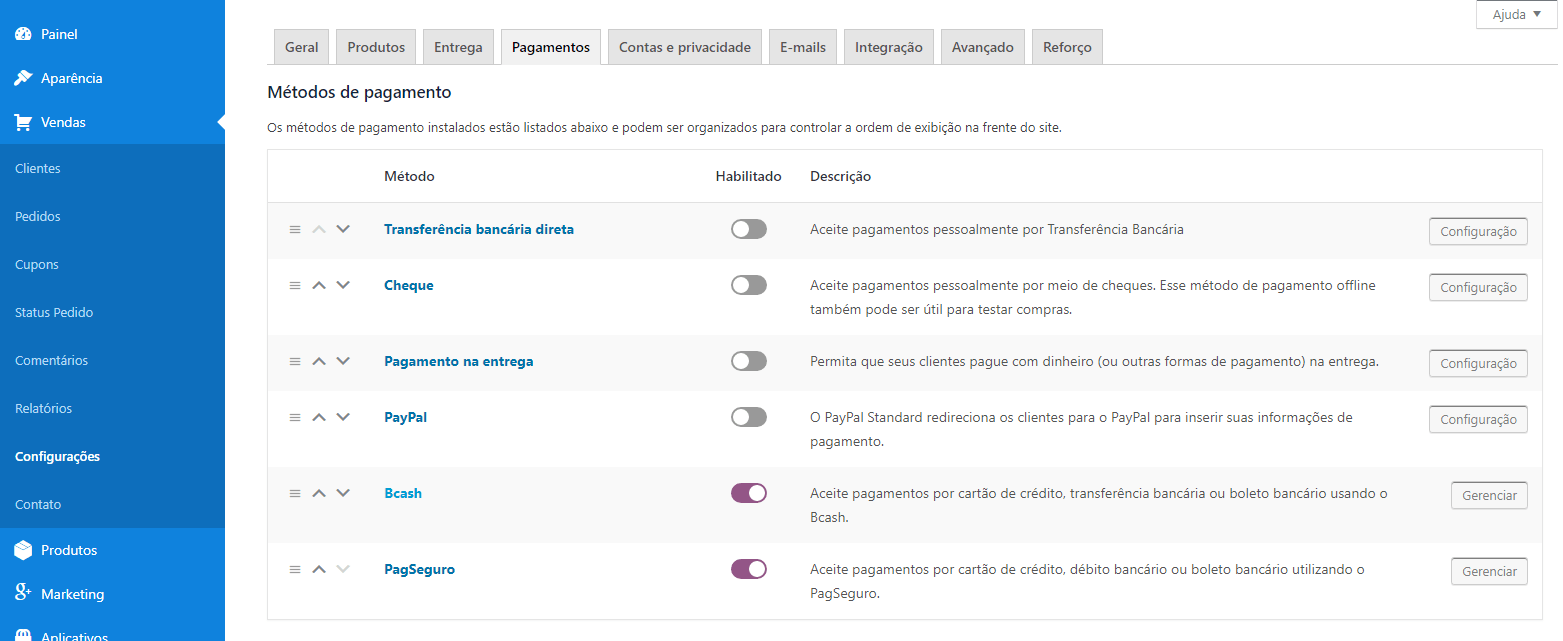Open the Entrega tab
Screen dimensions: 1563x641
(458, 47)
